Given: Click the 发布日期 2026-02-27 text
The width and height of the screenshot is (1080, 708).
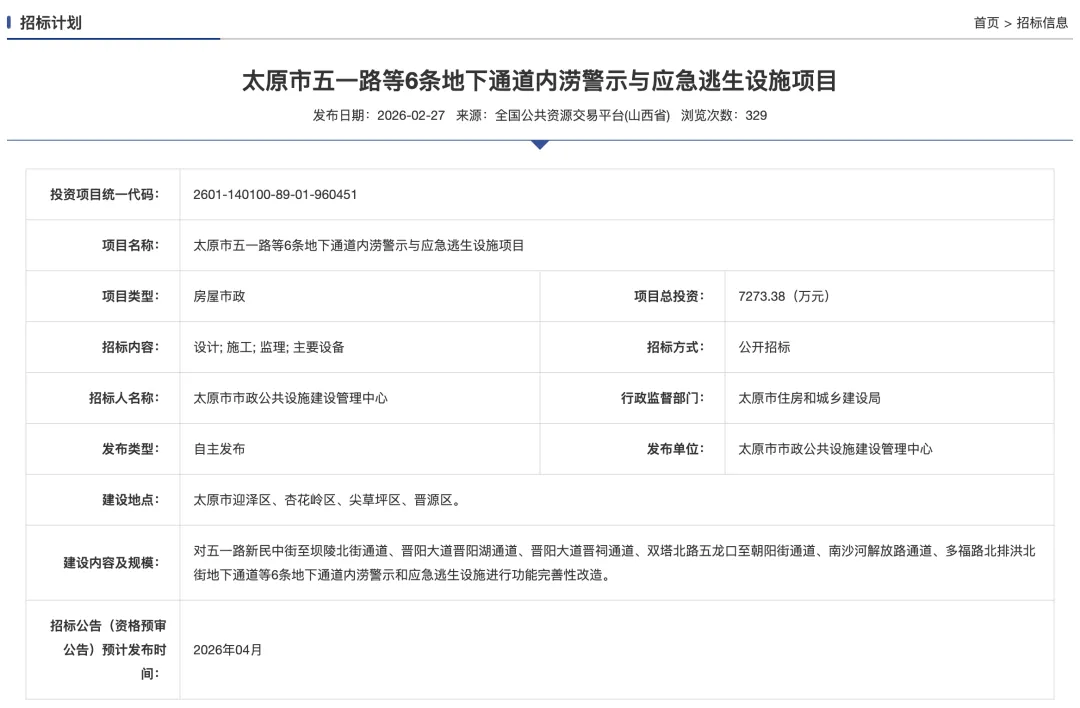Looking at the screenshot, I should [x=379, y=115].
